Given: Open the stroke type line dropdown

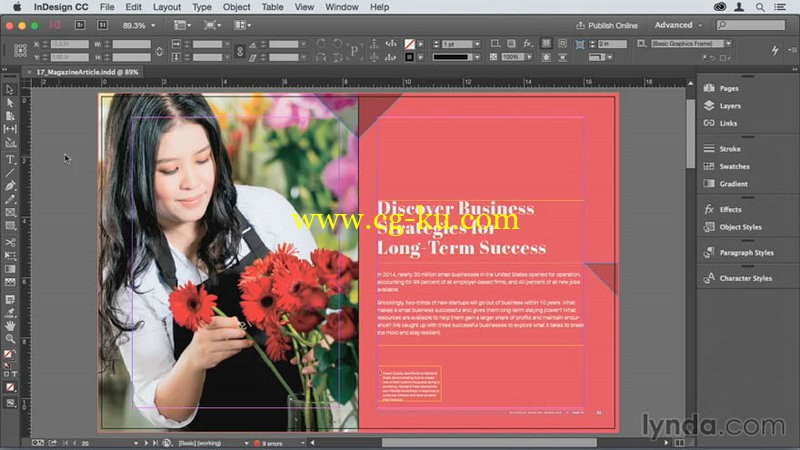Looking at the screenshot, I should tap(477, 57).
